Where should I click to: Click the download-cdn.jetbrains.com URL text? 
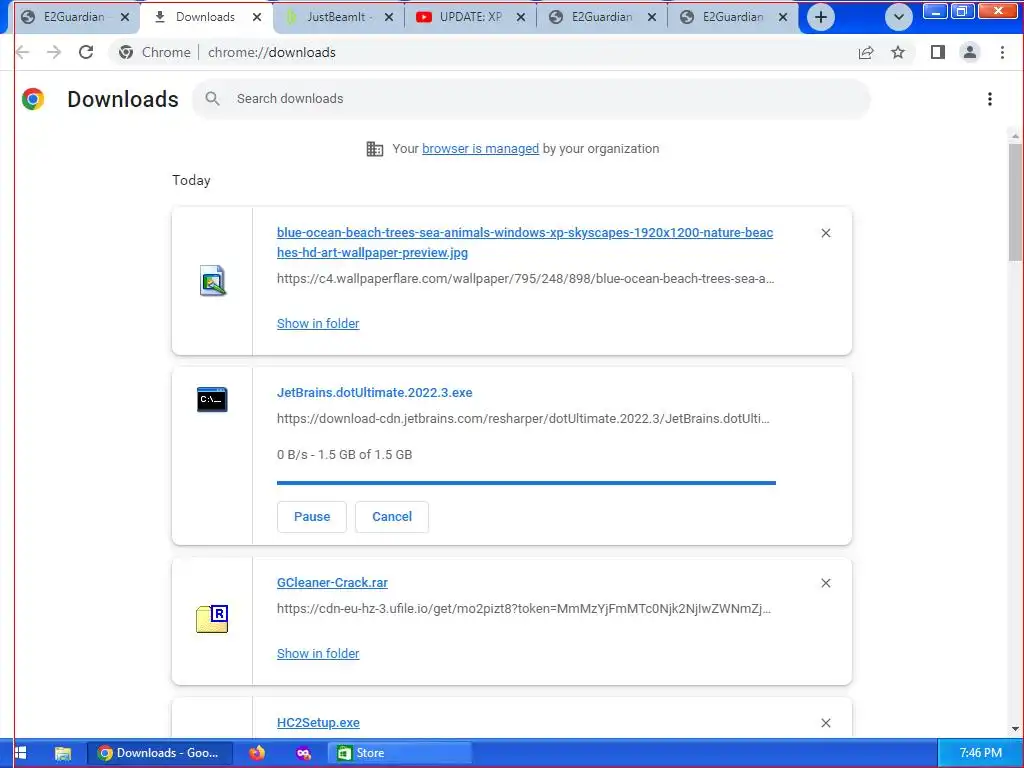pos(523,419)
